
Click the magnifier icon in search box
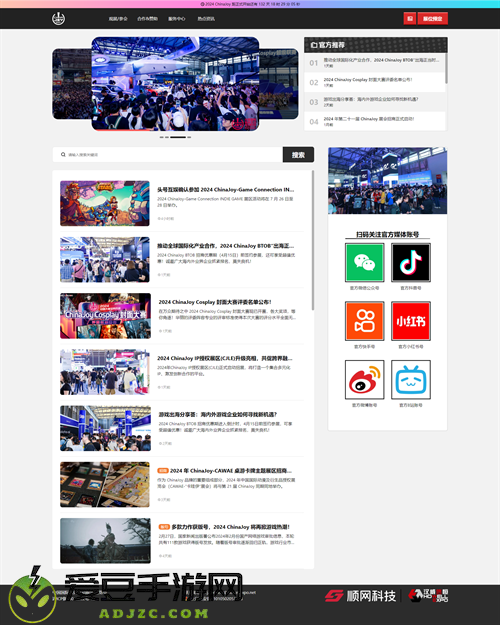63,155
